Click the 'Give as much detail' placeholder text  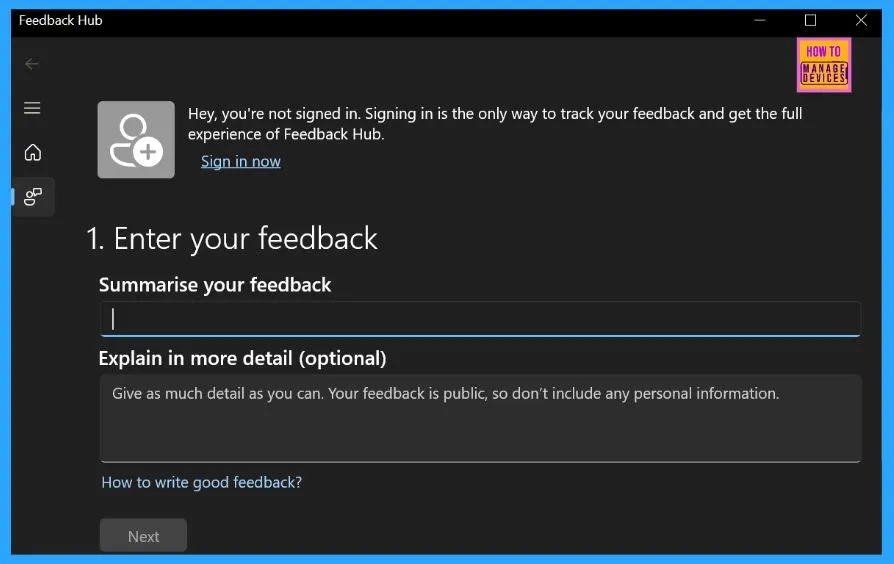[445, 393]
